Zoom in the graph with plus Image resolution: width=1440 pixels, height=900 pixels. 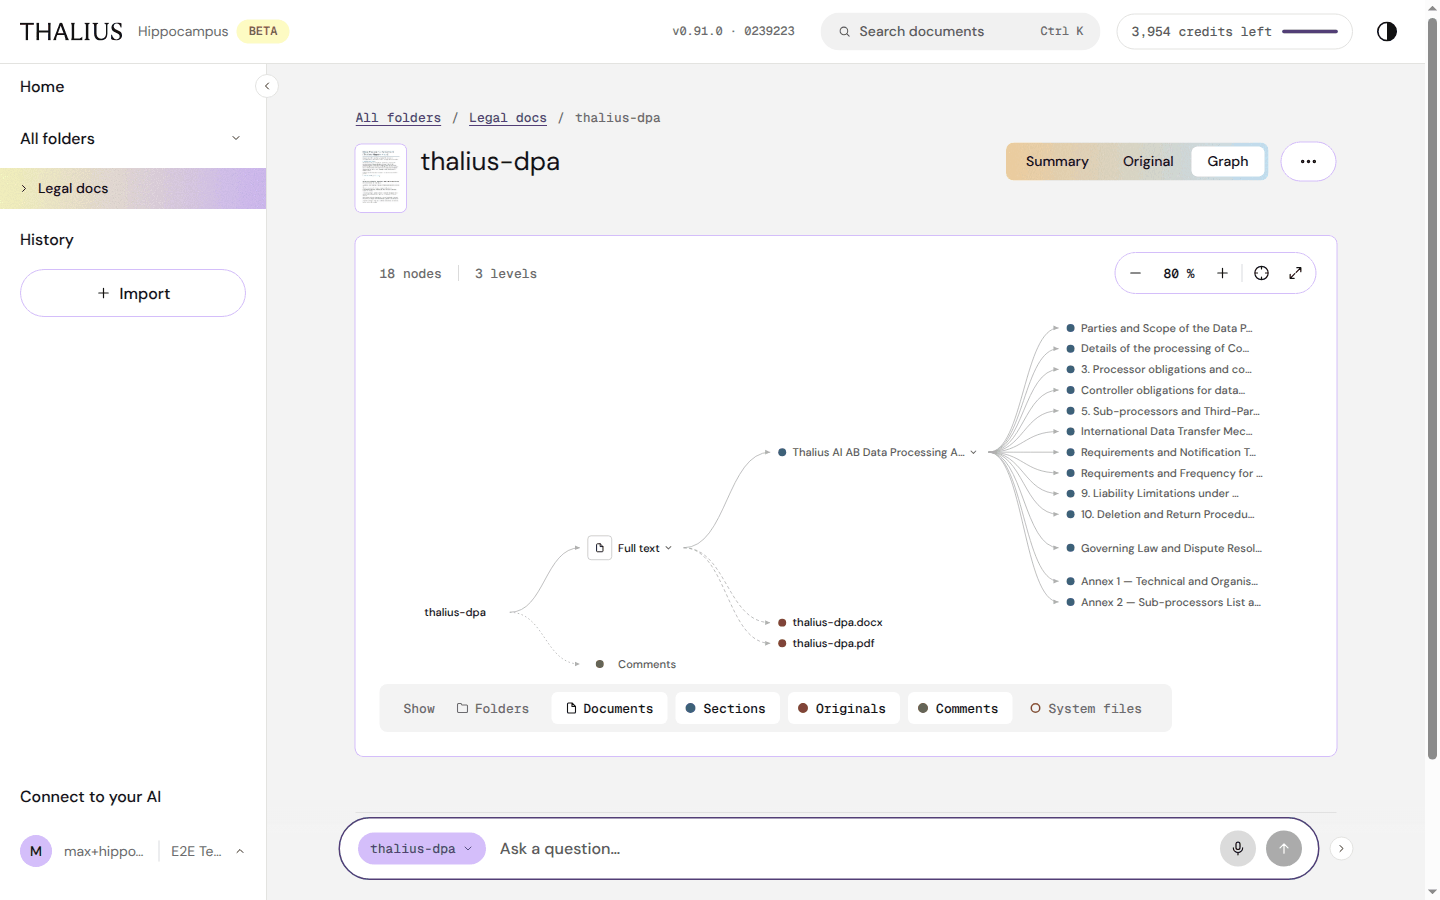coord(1222,273)
